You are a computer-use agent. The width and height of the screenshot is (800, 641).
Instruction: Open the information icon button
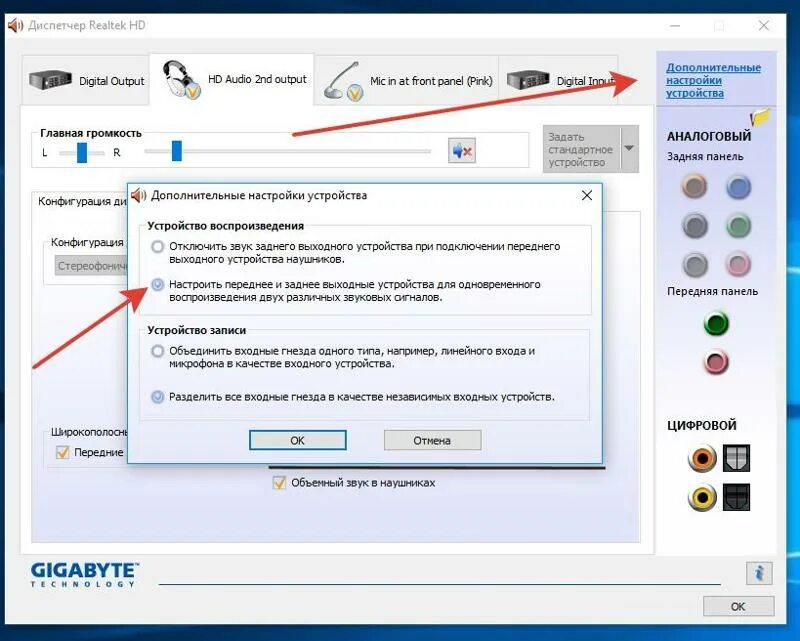tap(759, 573)
